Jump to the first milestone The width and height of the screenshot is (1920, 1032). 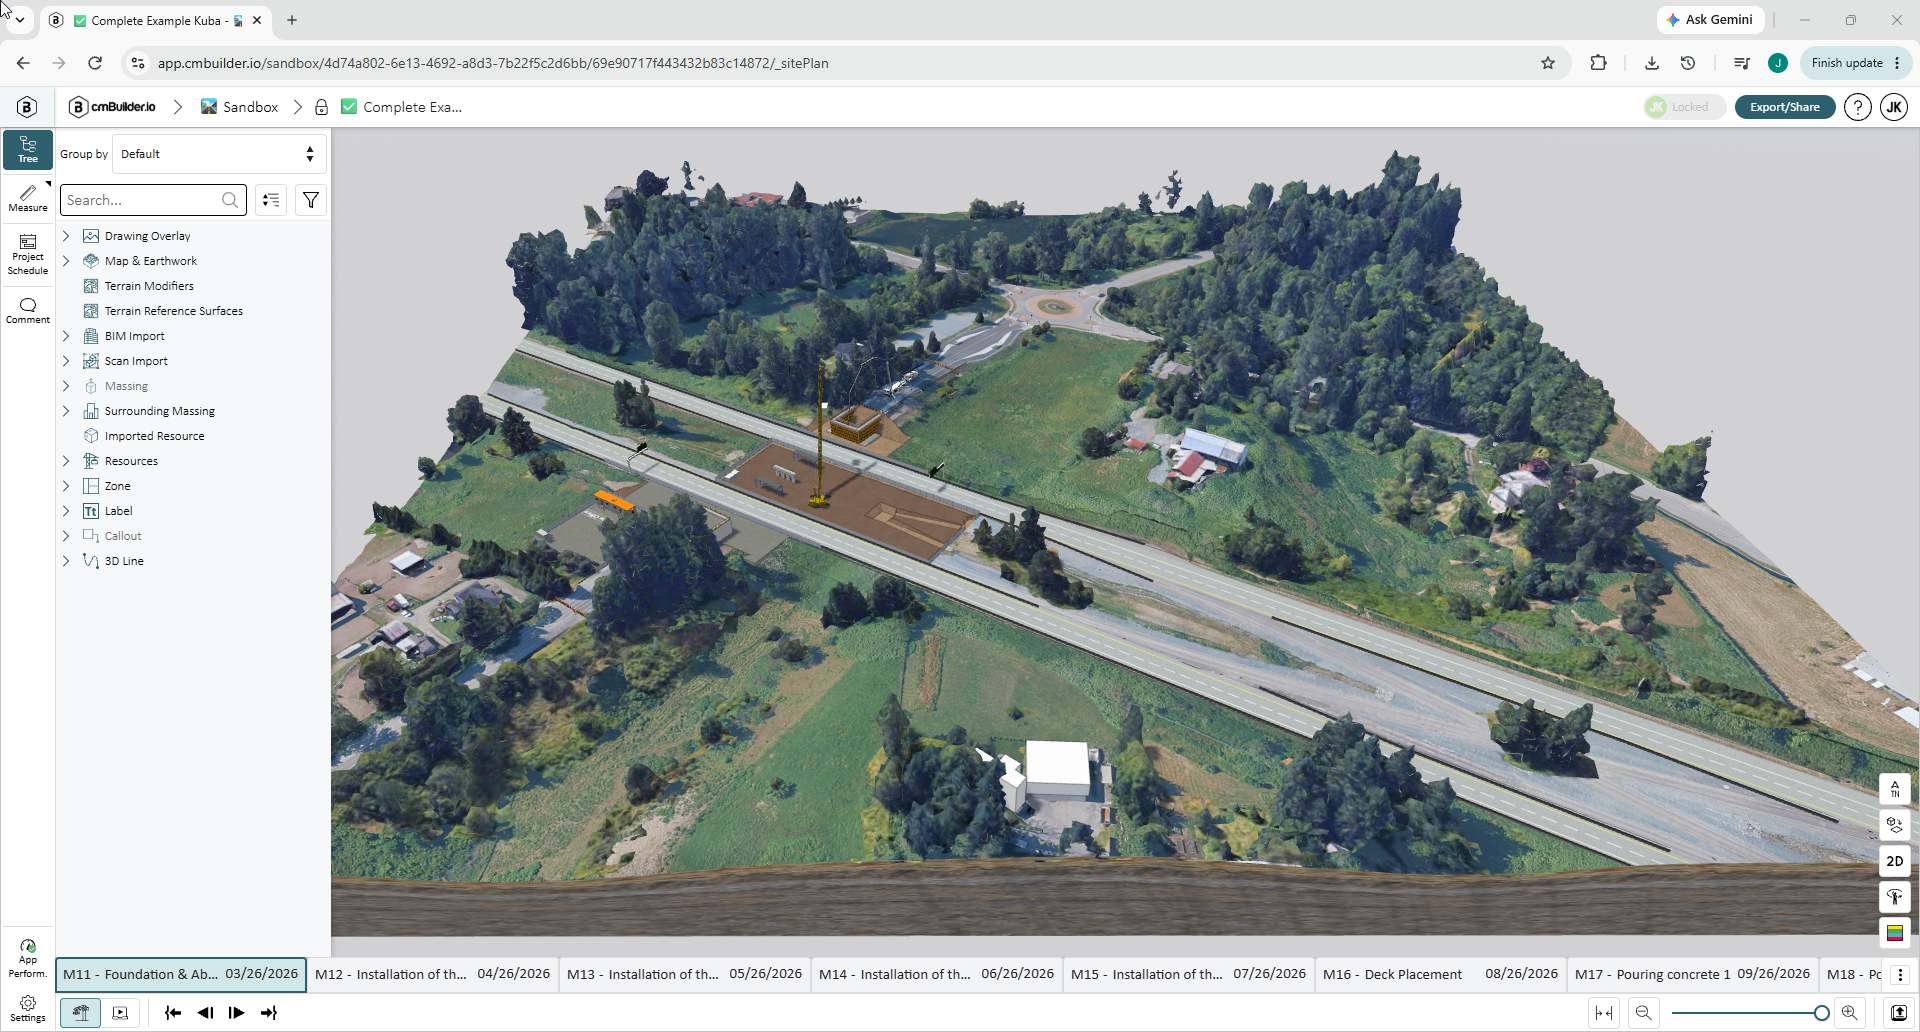(173, 1013)
